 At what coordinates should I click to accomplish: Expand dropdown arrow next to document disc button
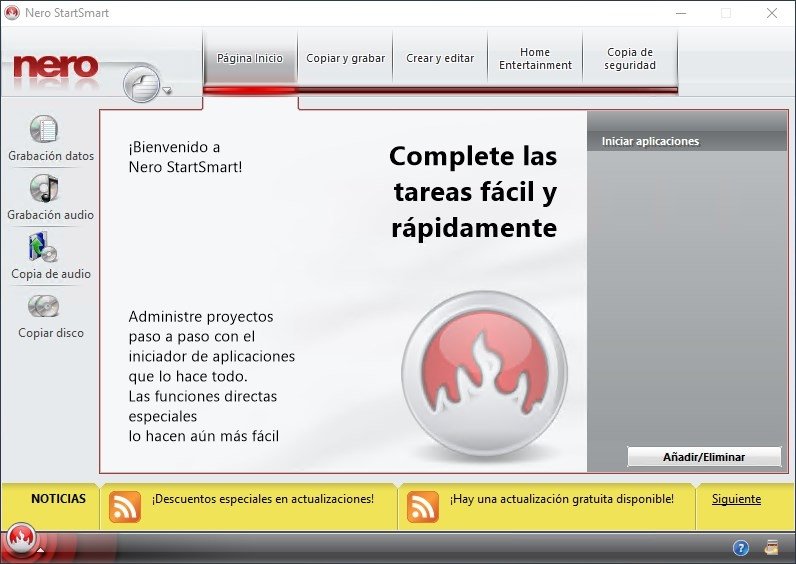point(167,91)
